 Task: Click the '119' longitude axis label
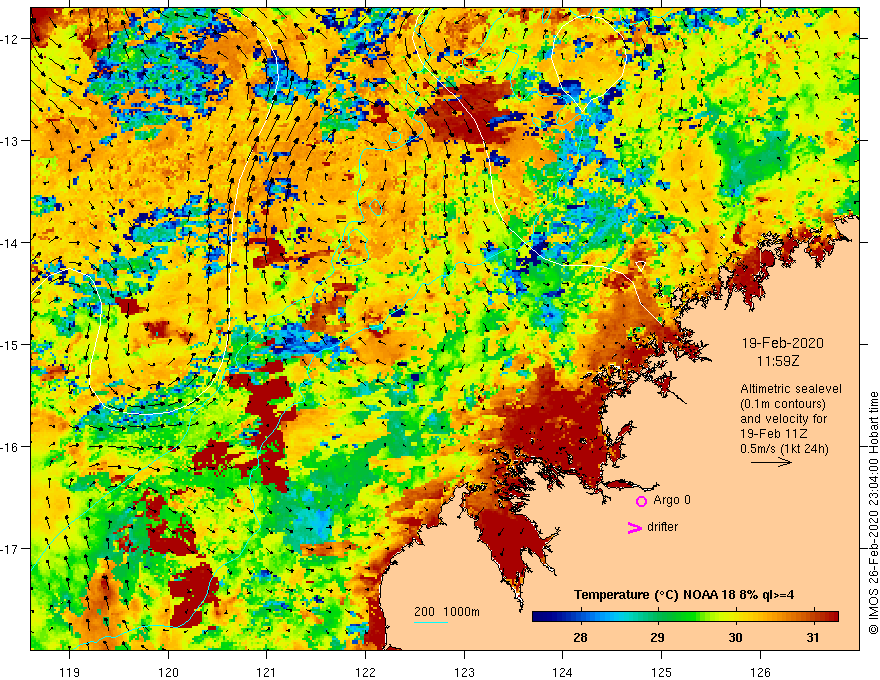point(70,672)
